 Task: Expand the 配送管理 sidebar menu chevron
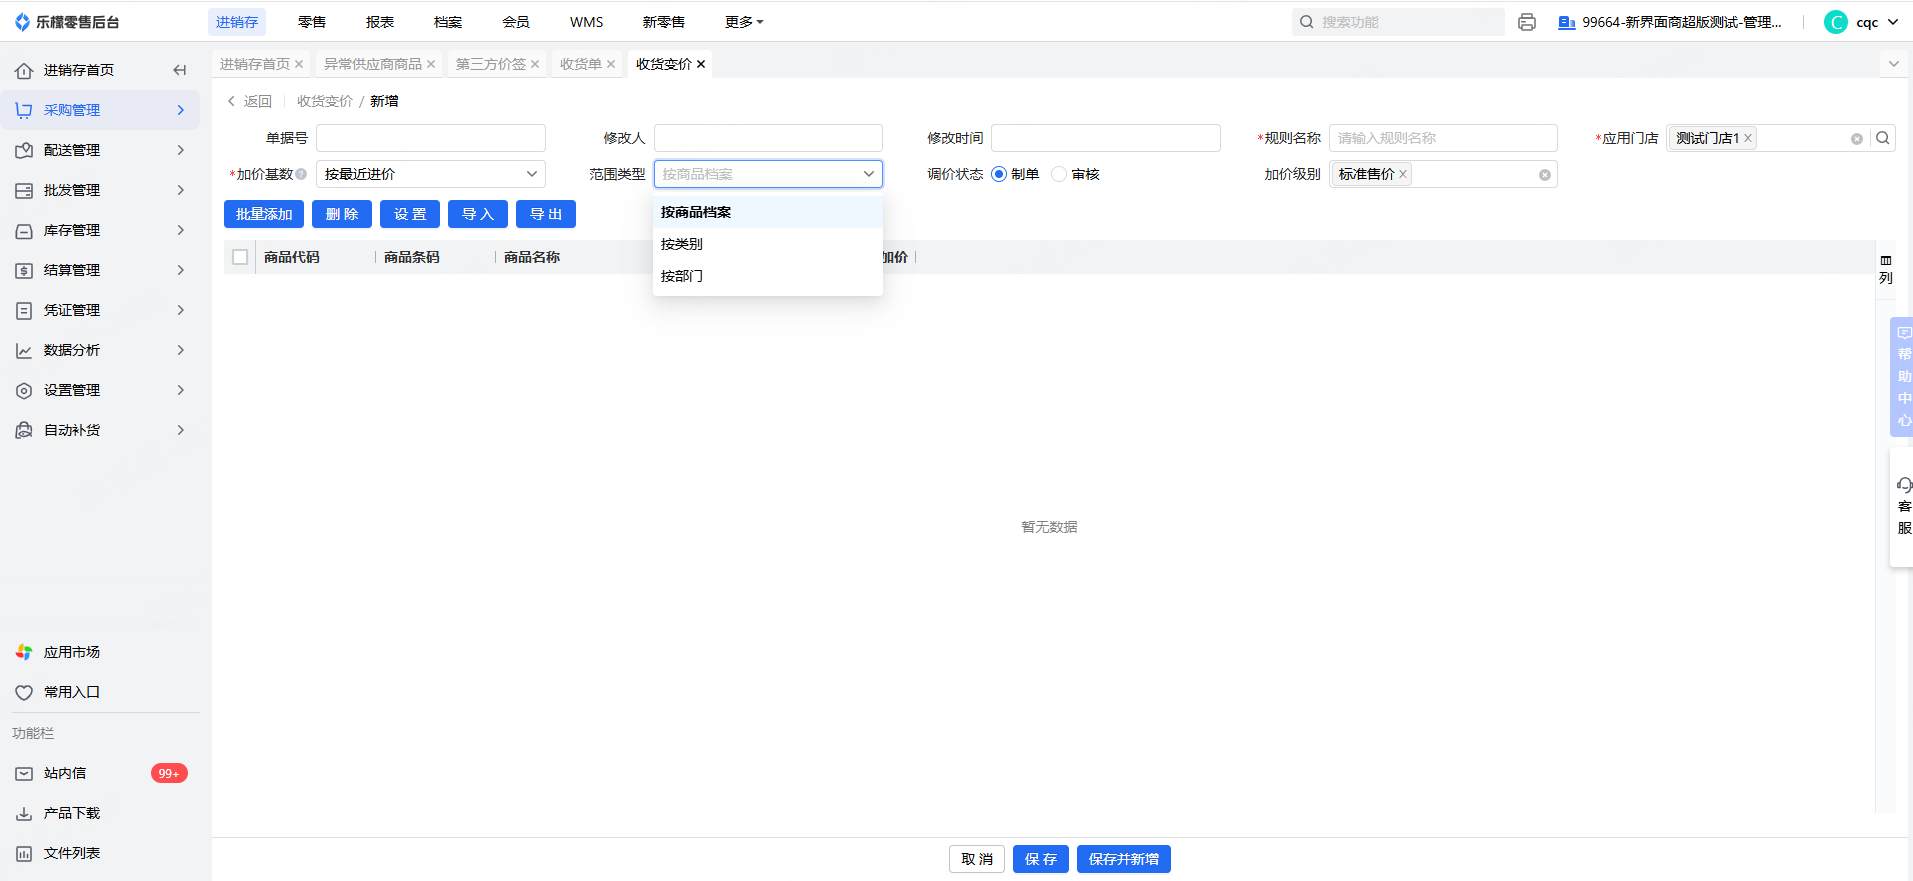coord(181,150)
